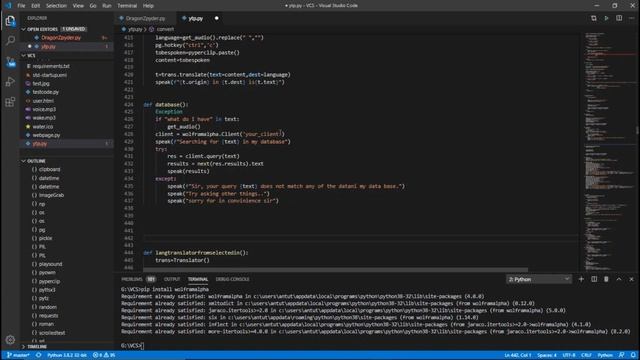The width and height of the screenshot is (640, 360).
Task: Select ImageGrab in the Outline
Action: pos(51,195)
